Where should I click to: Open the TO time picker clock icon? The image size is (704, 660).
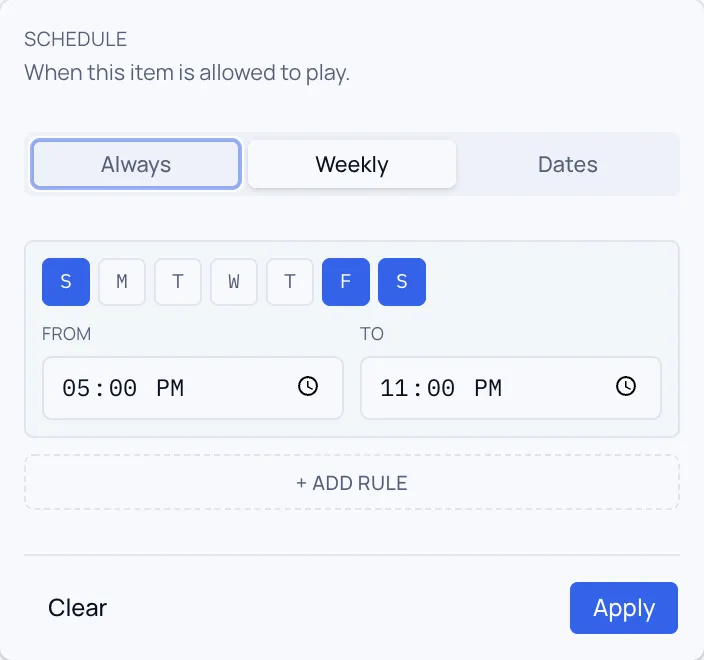[x=626, y=387]
